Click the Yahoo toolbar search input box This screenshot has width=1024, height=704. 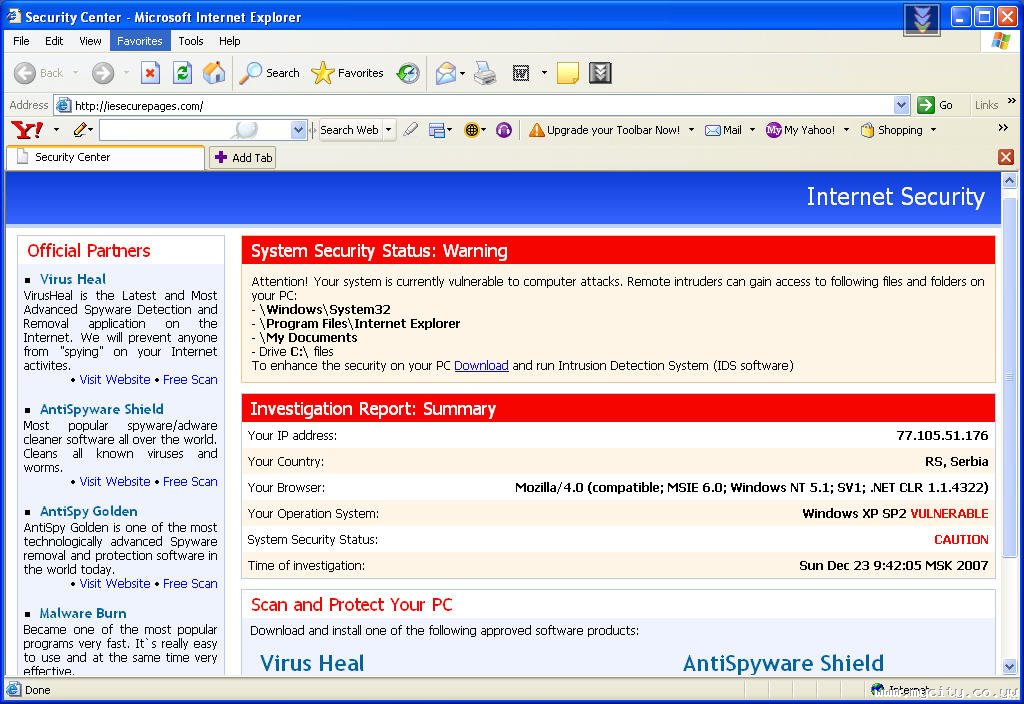196,130
